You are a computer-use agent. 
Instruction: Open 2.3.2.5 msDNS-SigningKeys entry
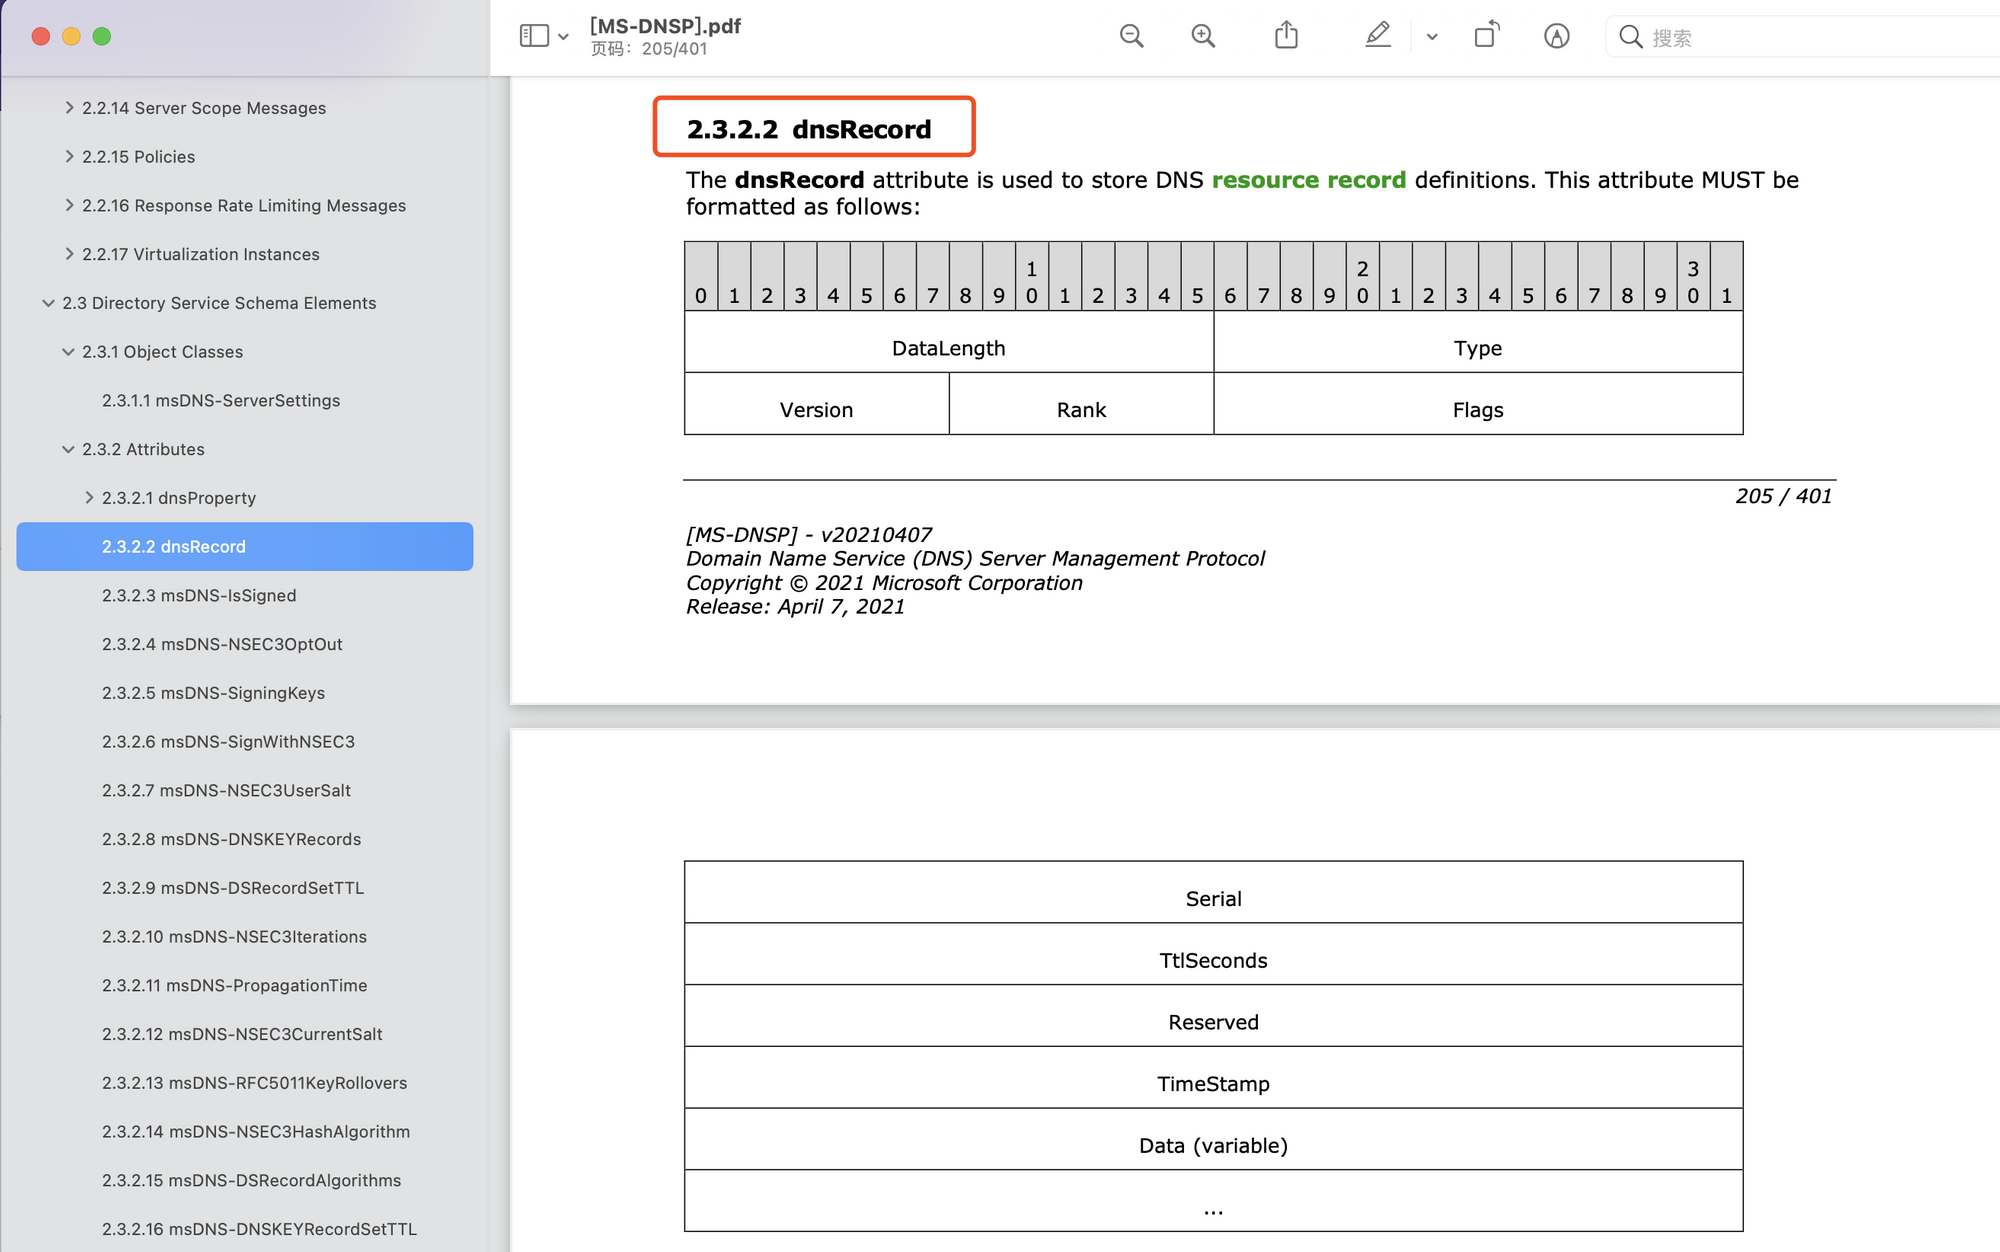coord(213,693)
